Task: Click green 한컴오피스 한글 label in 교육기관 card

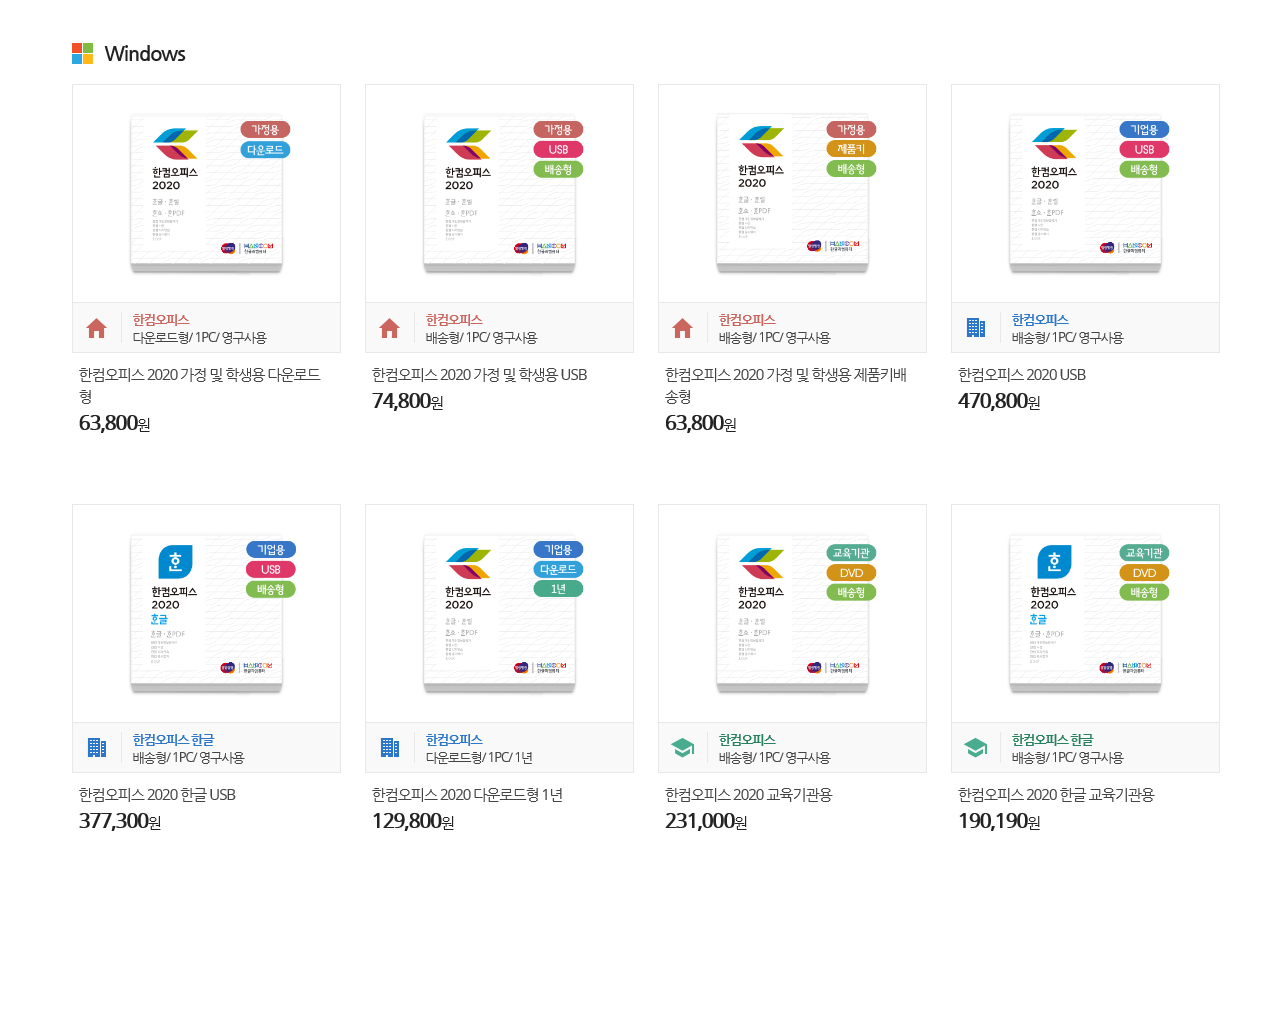Action: [1052, 740]
